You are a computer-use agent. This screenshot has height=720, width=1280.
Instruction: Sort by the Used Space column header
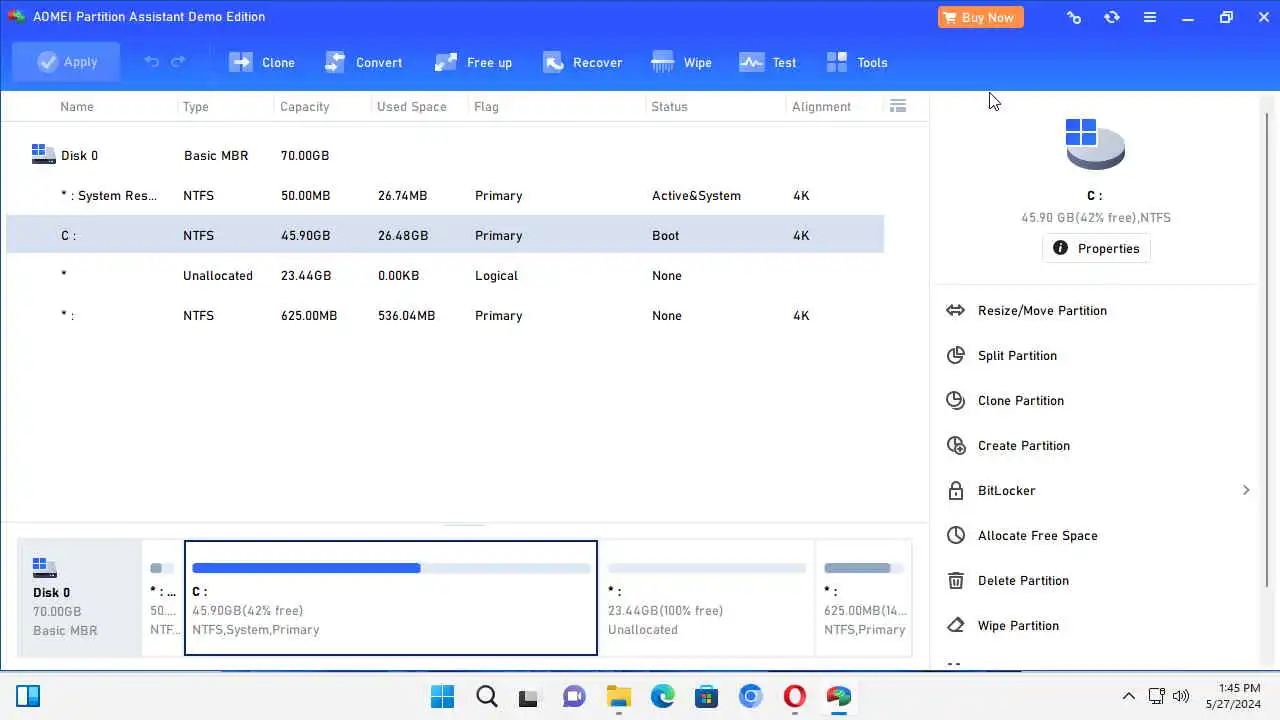point(411,106)
